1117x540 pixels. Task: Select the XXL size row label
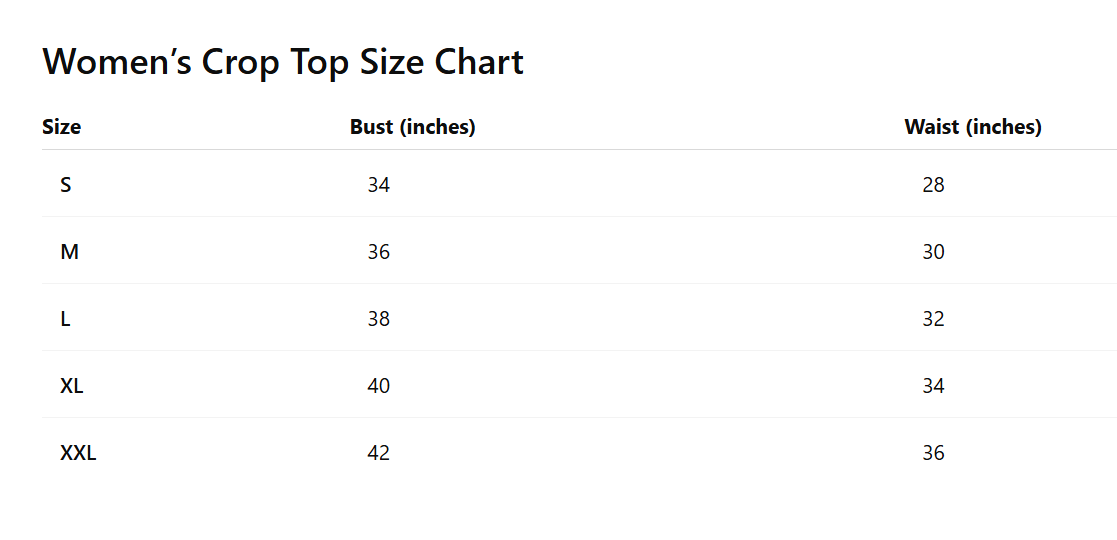pyautogui.click(x=78, y=453)
